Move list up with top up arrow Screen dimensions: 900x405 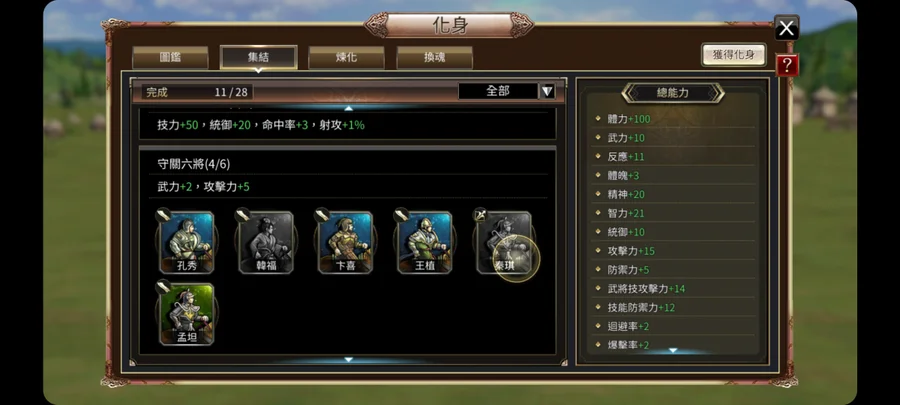coord(348,107)
